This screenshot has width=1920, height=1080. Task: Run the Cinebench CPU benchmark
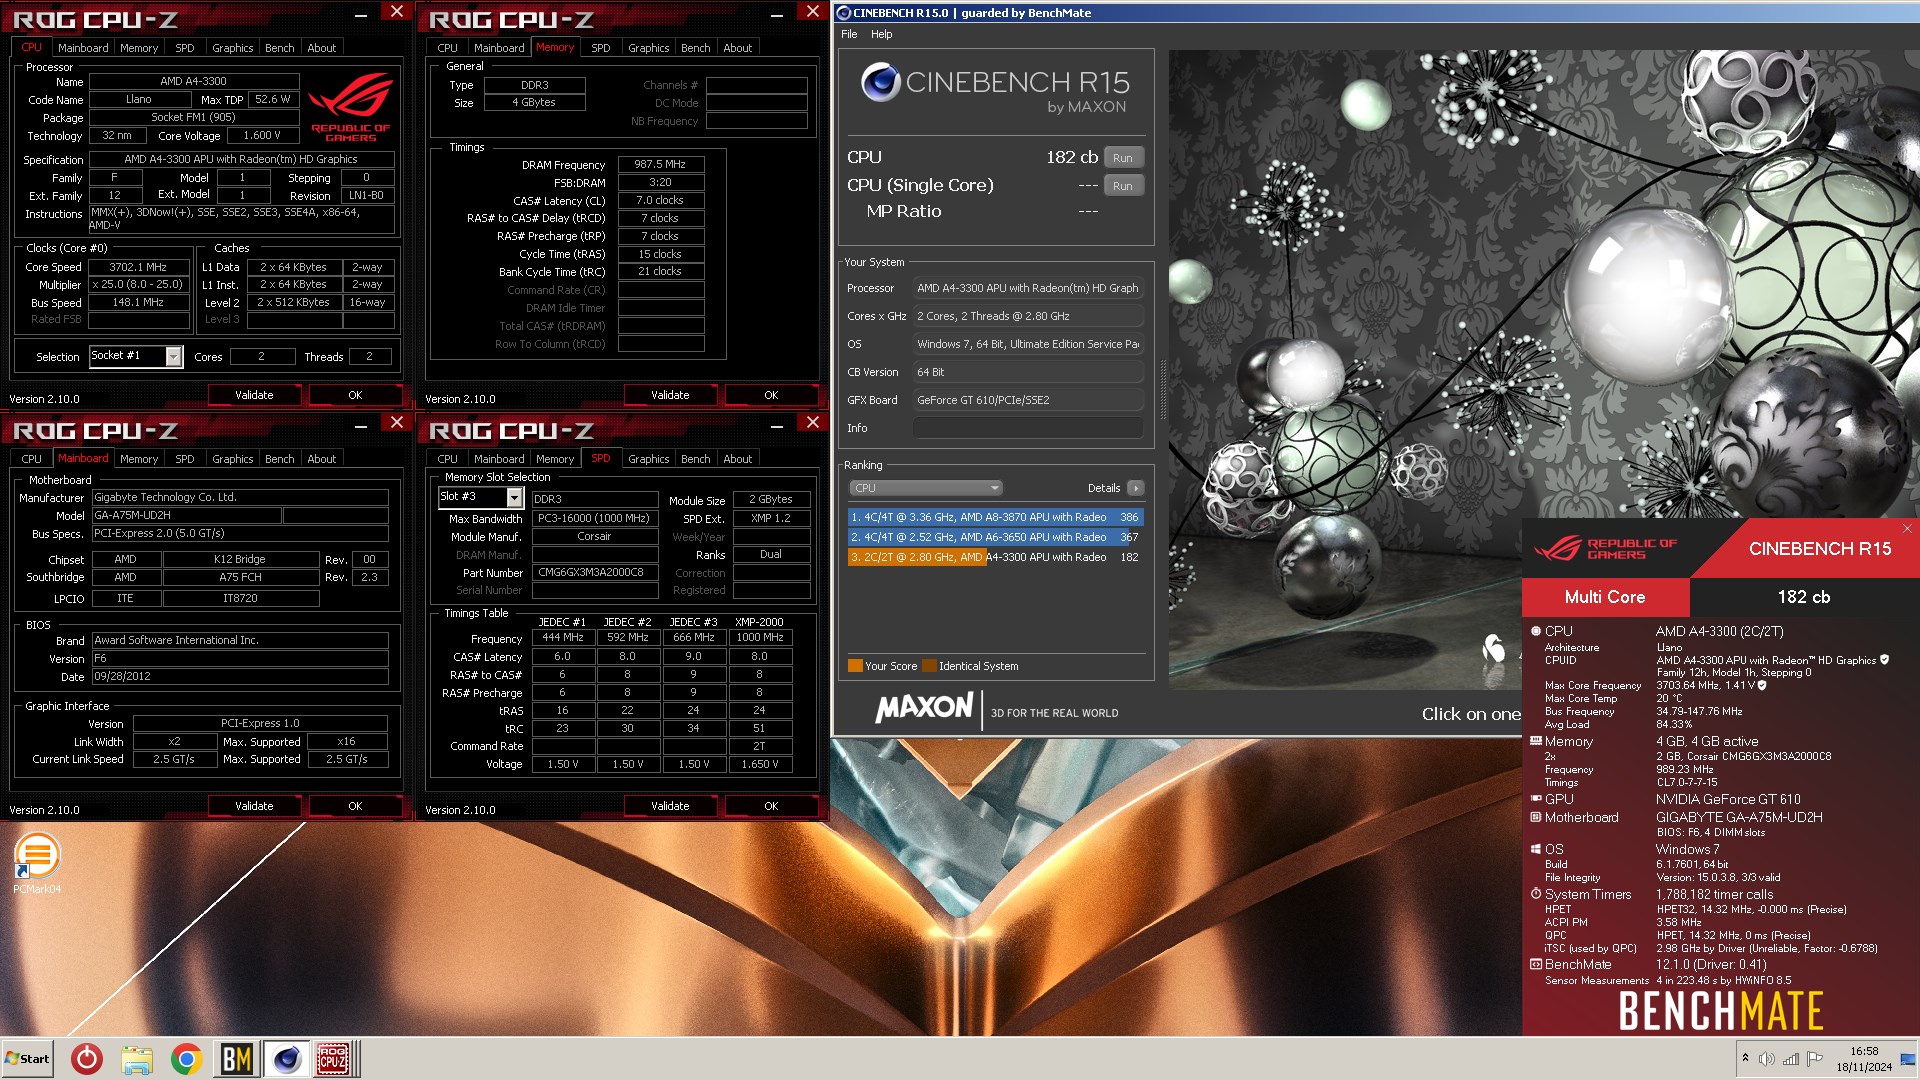point(1123,158)
